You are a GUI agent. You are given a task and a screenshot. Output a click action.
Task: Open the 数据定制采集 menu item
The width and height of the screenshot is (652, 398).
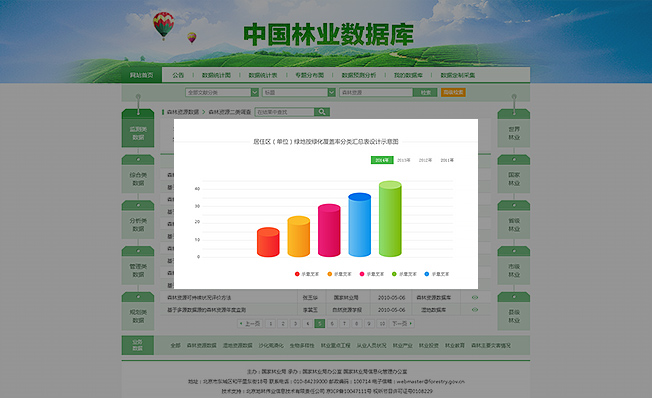[457, 75]
